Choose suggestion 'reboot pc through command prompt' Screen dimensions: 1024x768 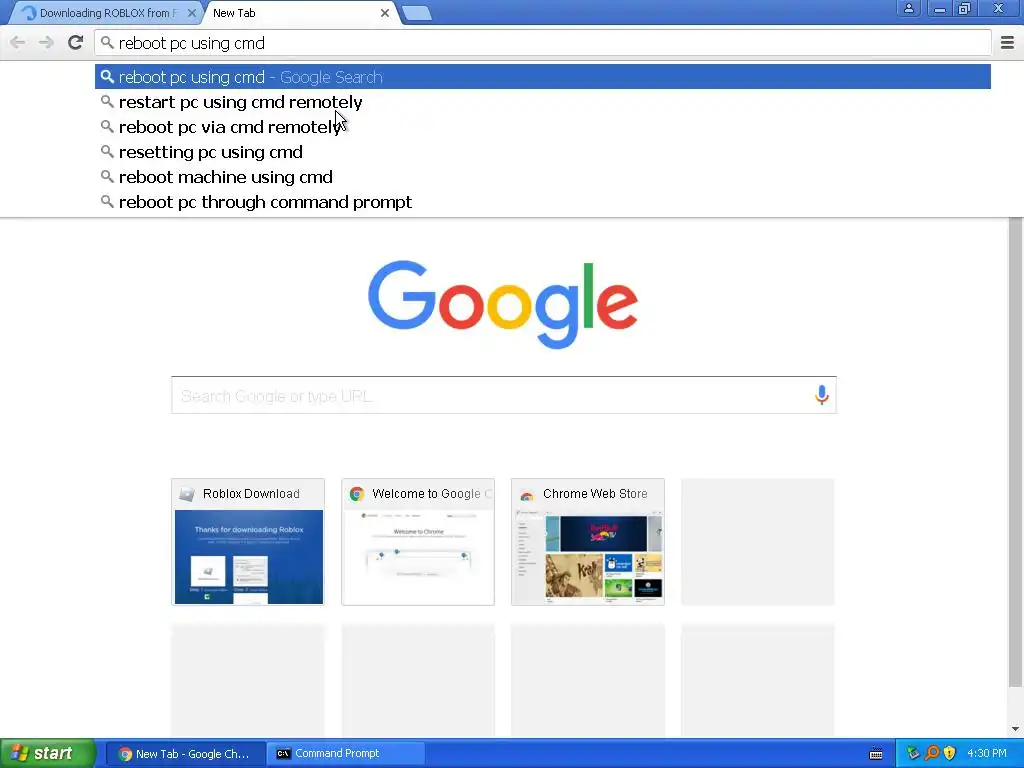543,202
